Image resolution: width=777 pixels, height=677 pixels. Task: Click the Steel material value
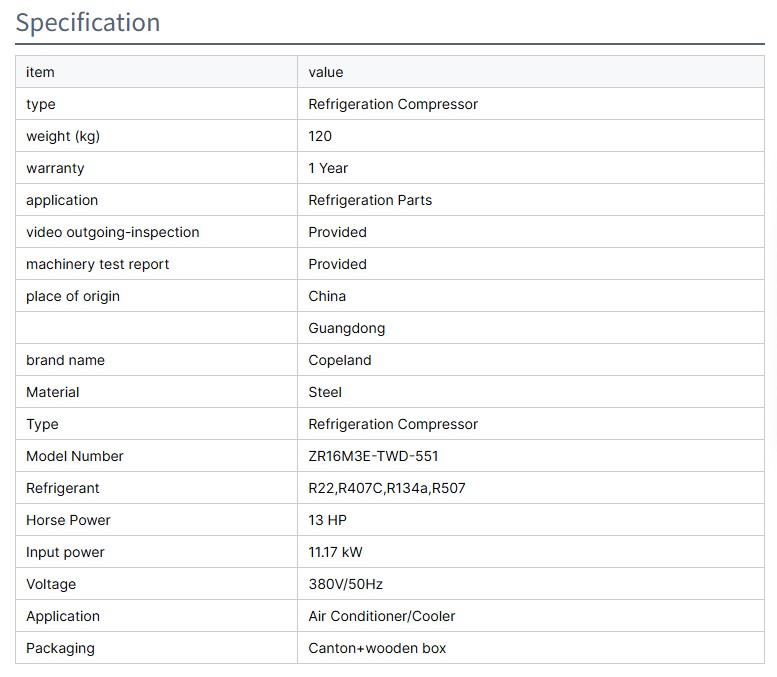325,392
